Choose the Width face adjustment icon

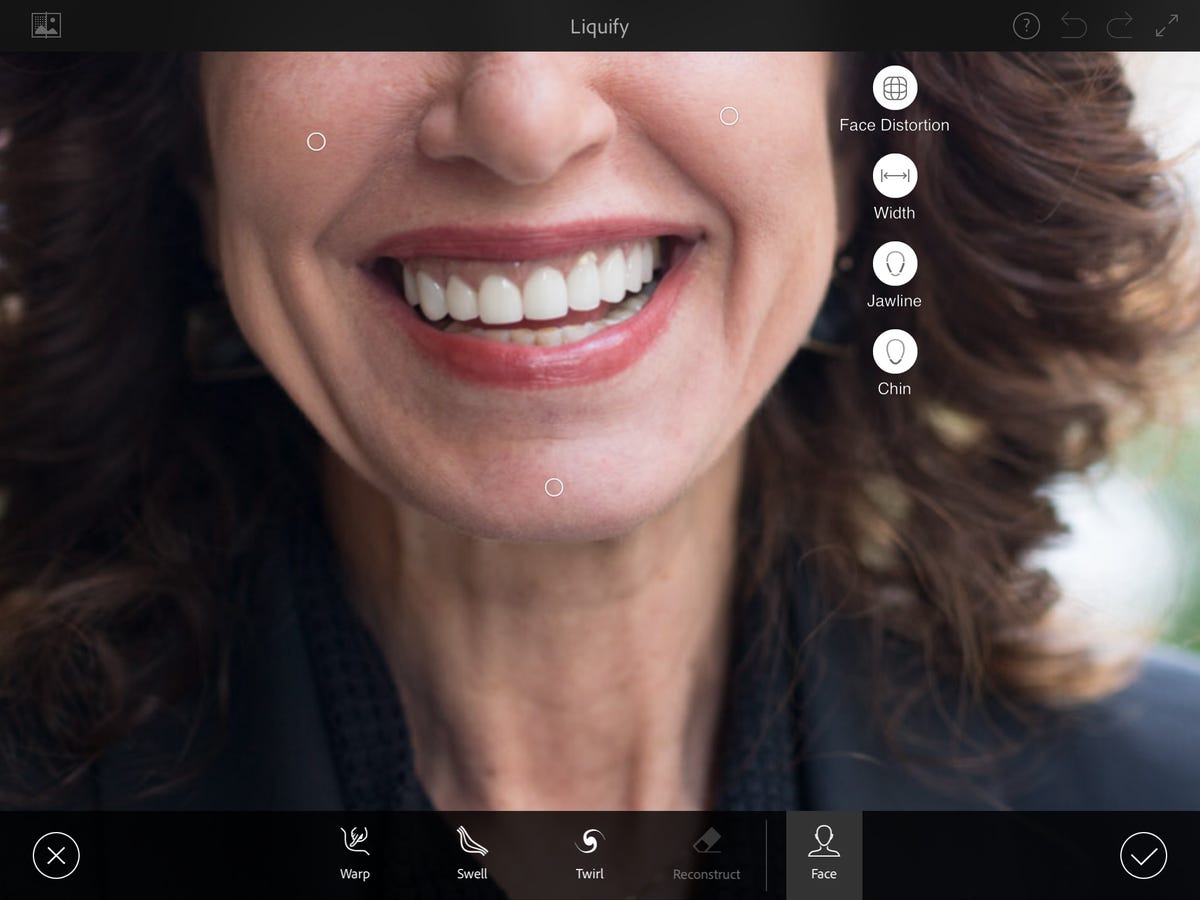[894, 176]
